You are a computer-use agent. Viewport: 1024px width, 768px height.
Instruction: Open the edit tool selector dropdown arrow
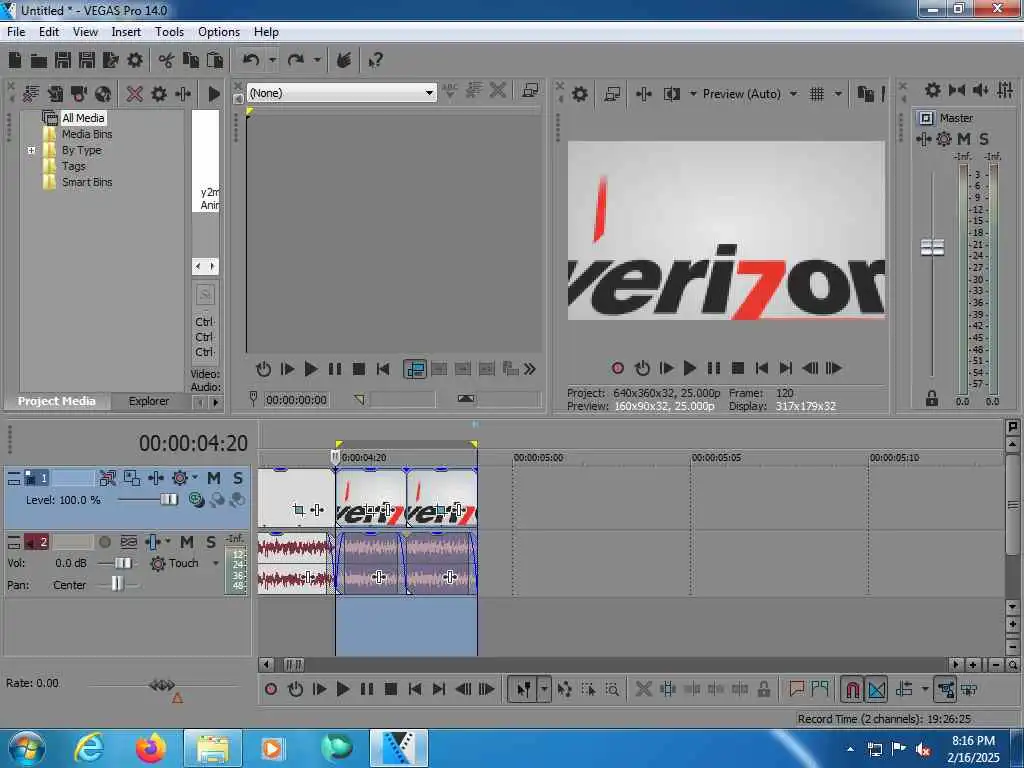(x=544, y=690)
